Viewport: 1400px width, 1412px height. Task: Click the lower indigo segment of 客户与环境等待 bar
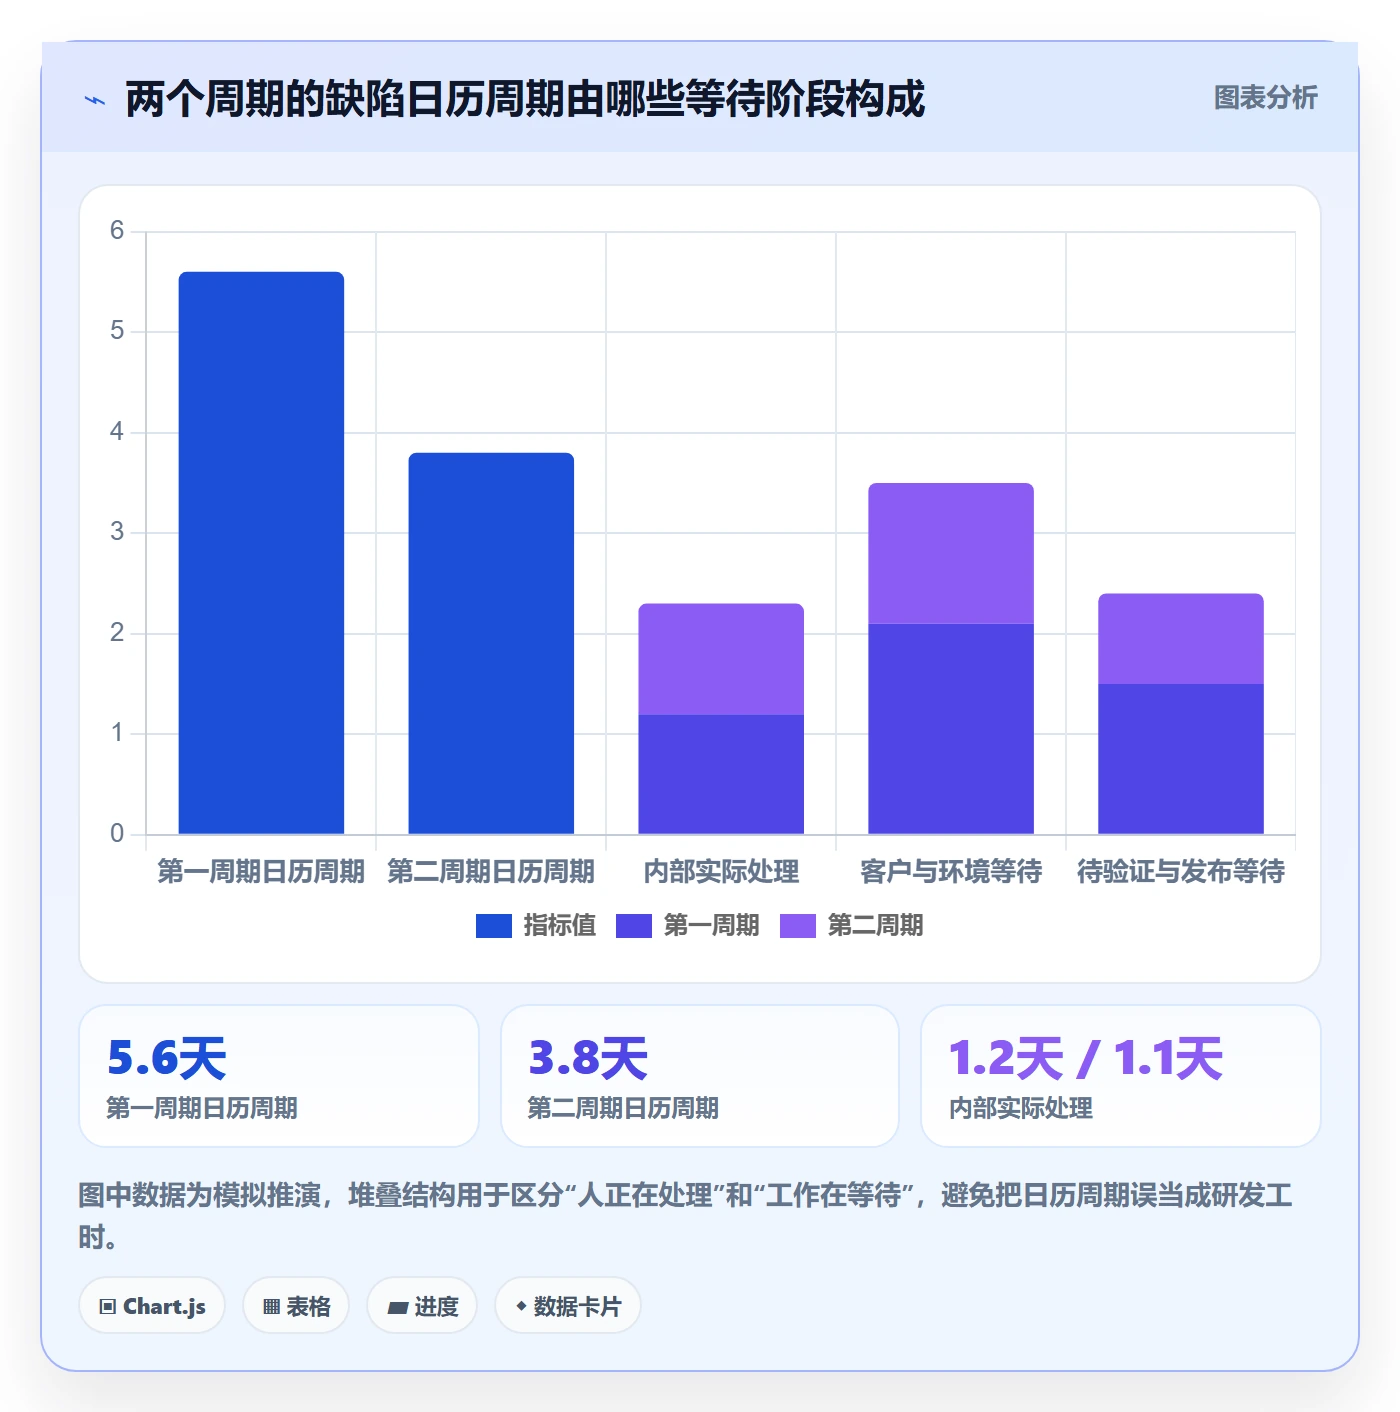click(951, 729)
